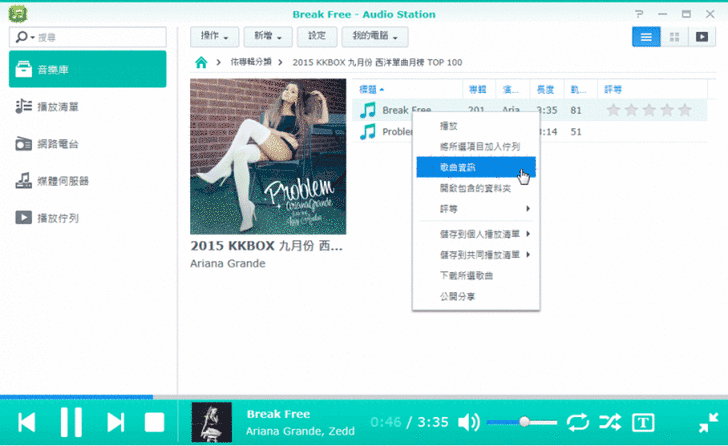Switch to list view

[x=646, y=37]
